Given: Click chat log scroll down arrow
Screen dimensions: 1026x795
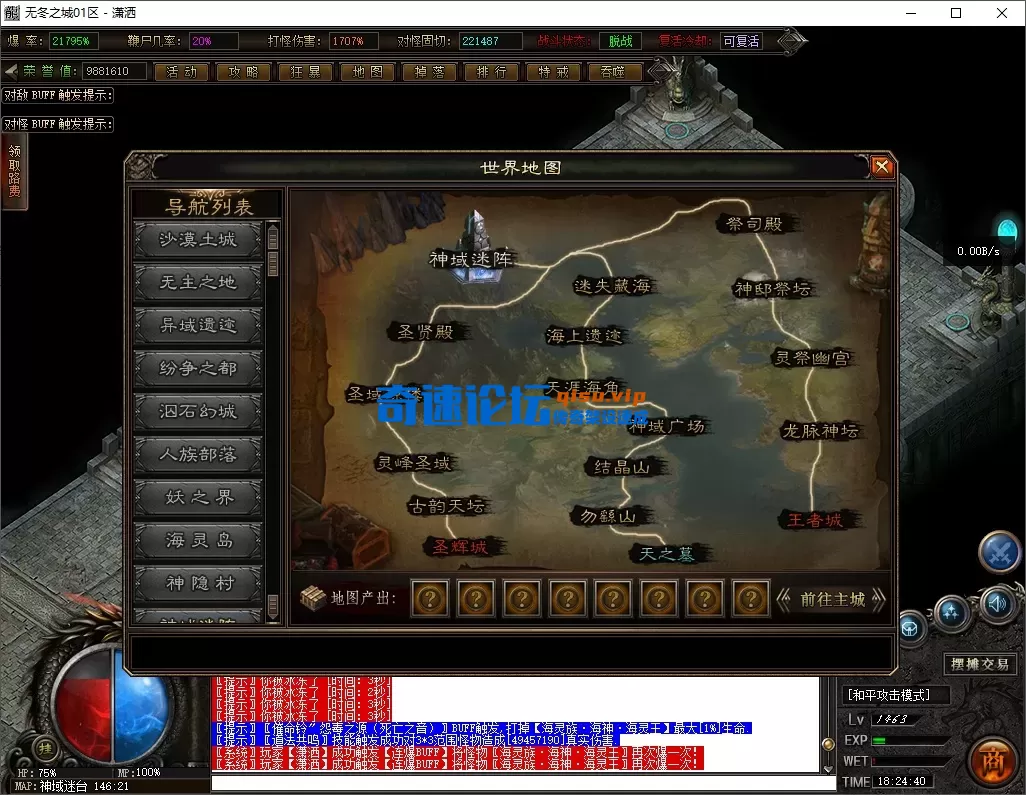Looking at the screenshot, I should 828,768.
